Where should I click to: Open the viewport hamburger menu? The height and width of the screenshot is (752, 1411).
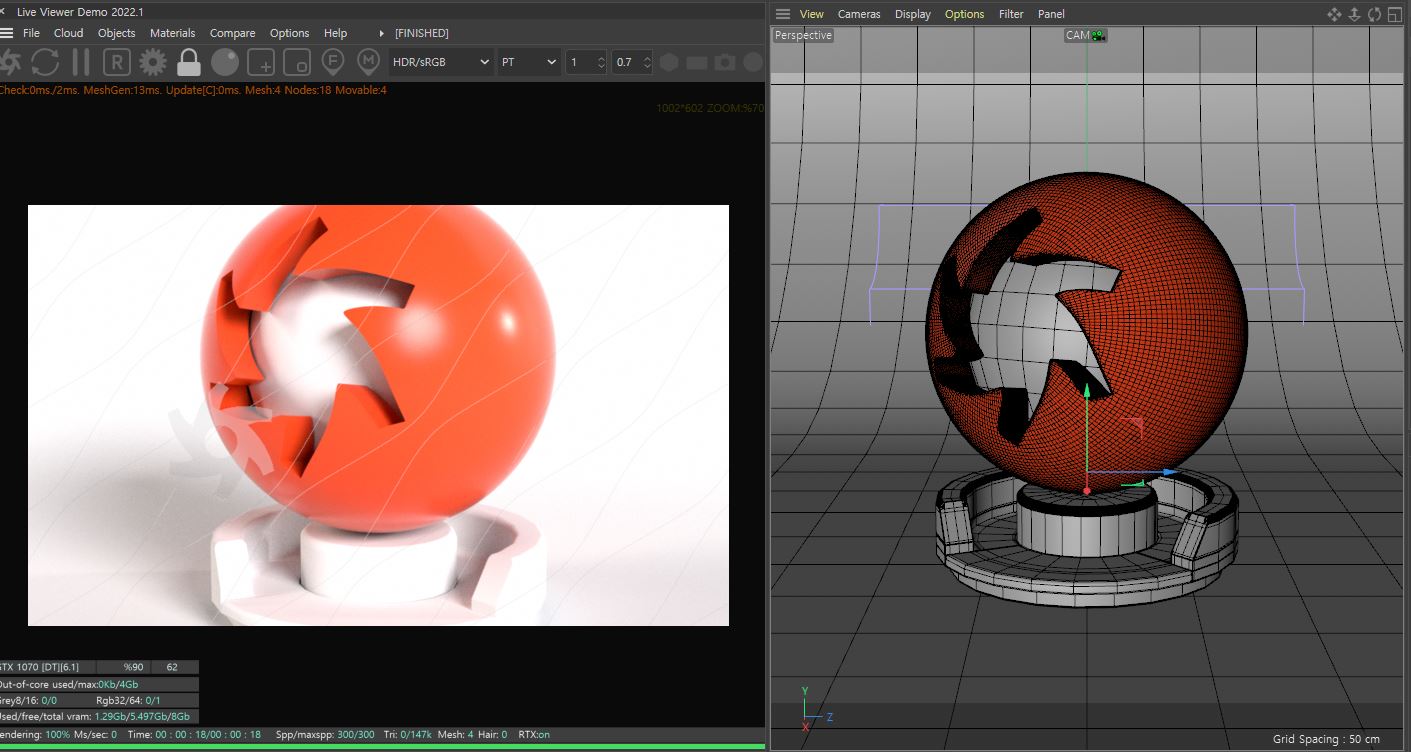(783, 14)
